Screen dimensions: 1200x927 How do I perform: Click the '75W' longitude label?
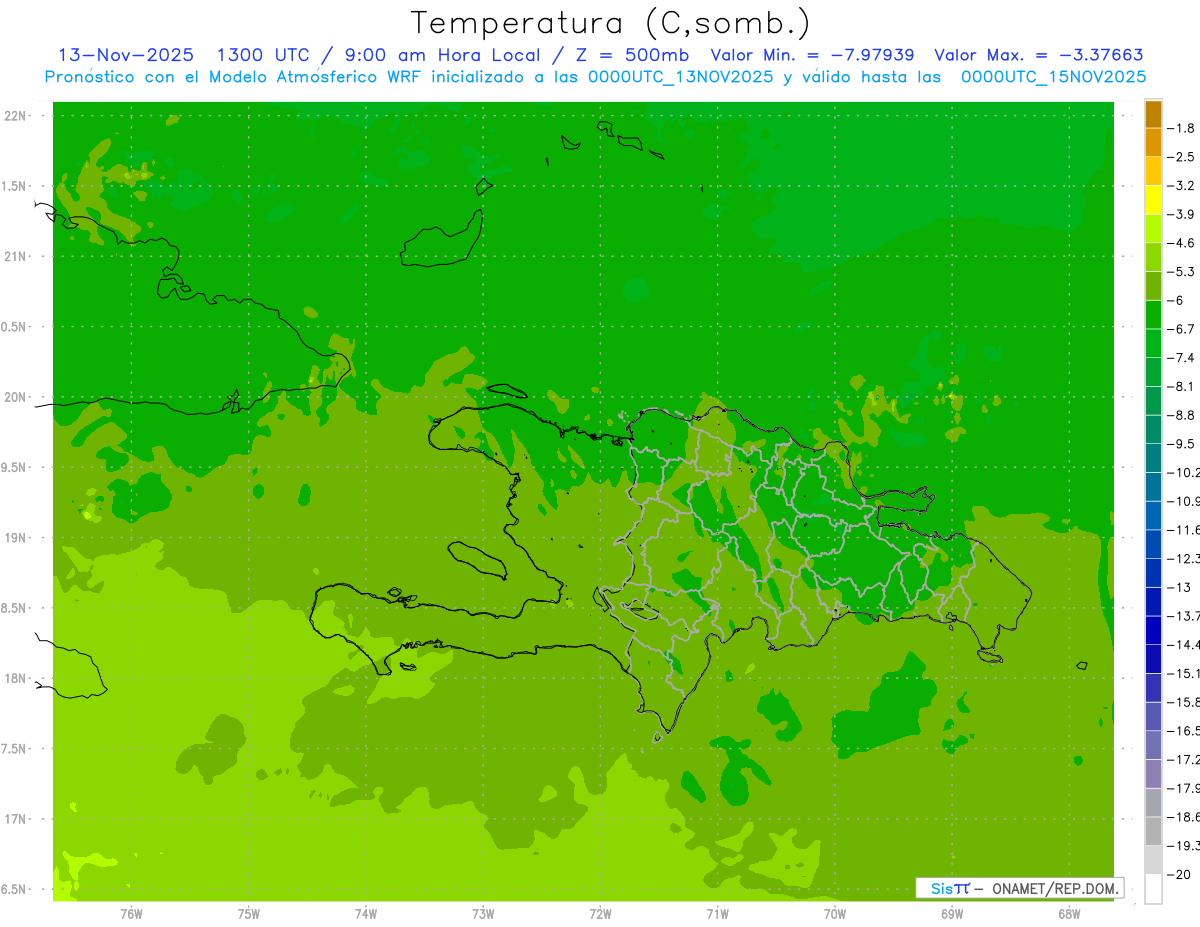click(x=249, y=913)
